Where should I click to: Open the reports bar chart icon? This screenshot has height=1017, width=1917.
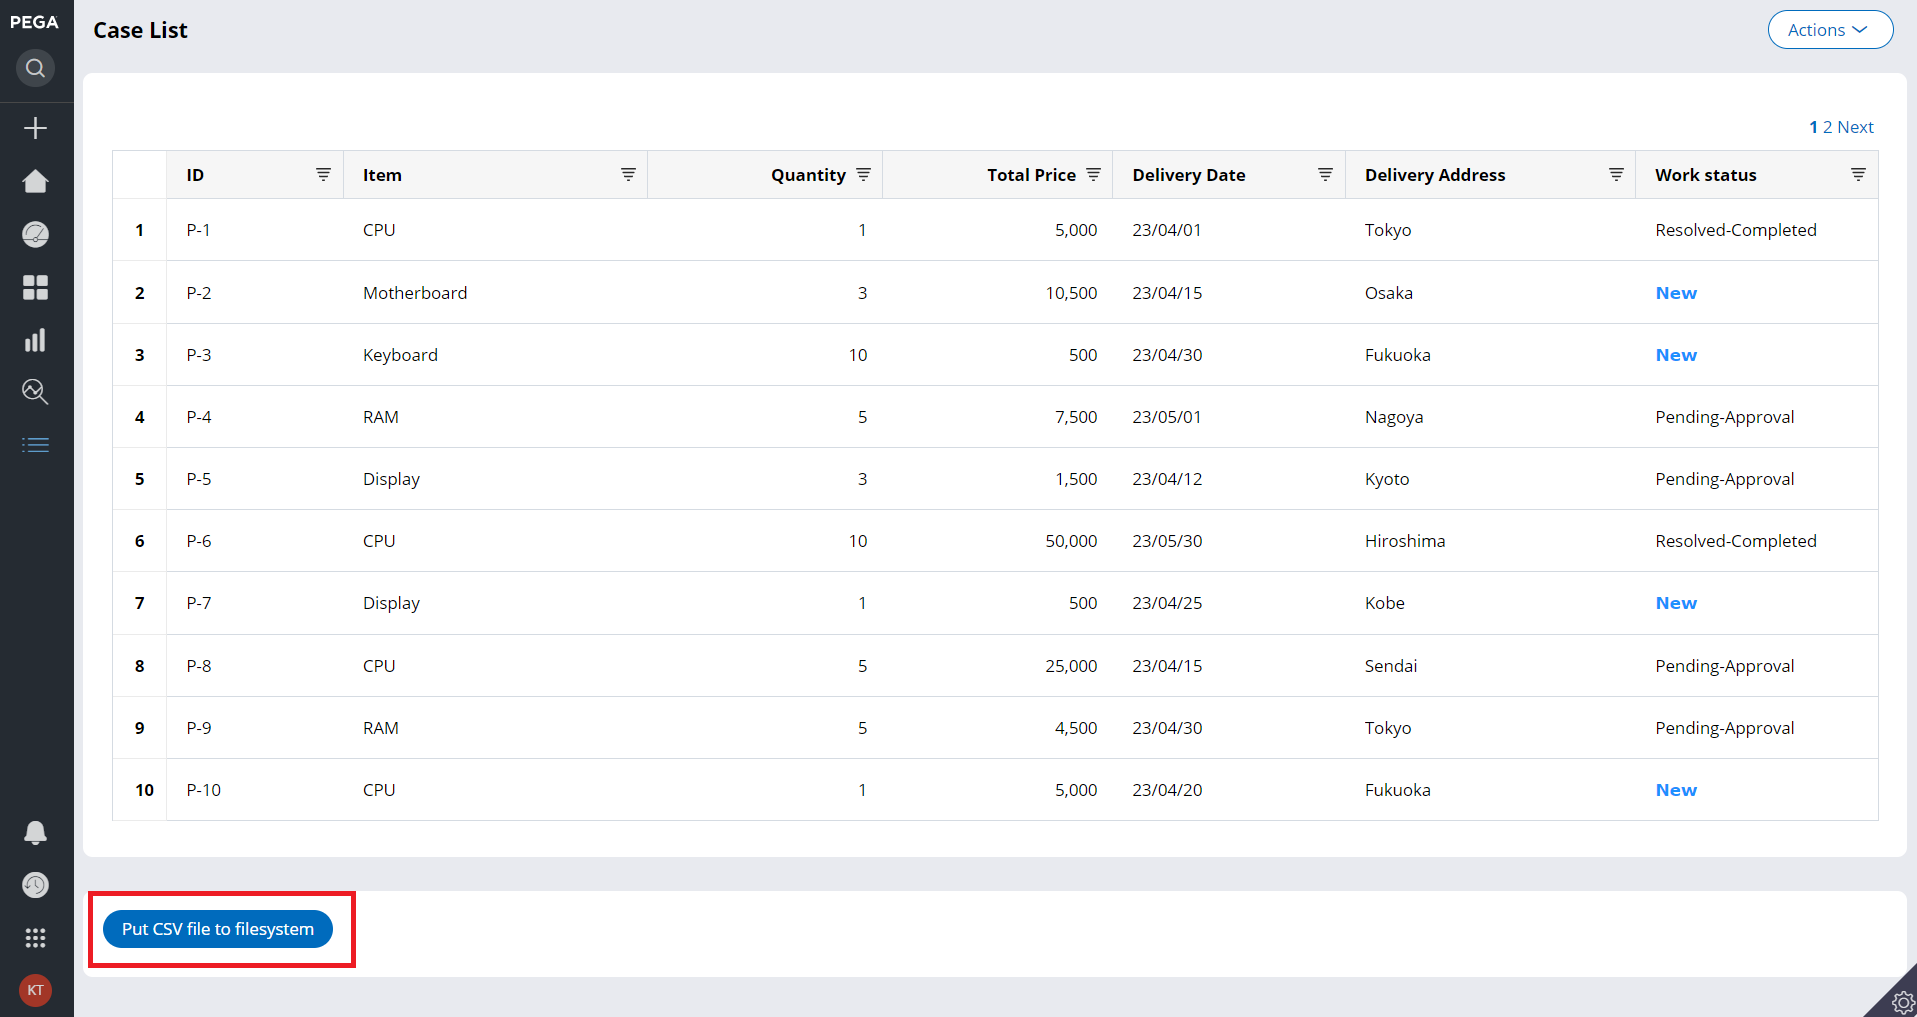35,340
